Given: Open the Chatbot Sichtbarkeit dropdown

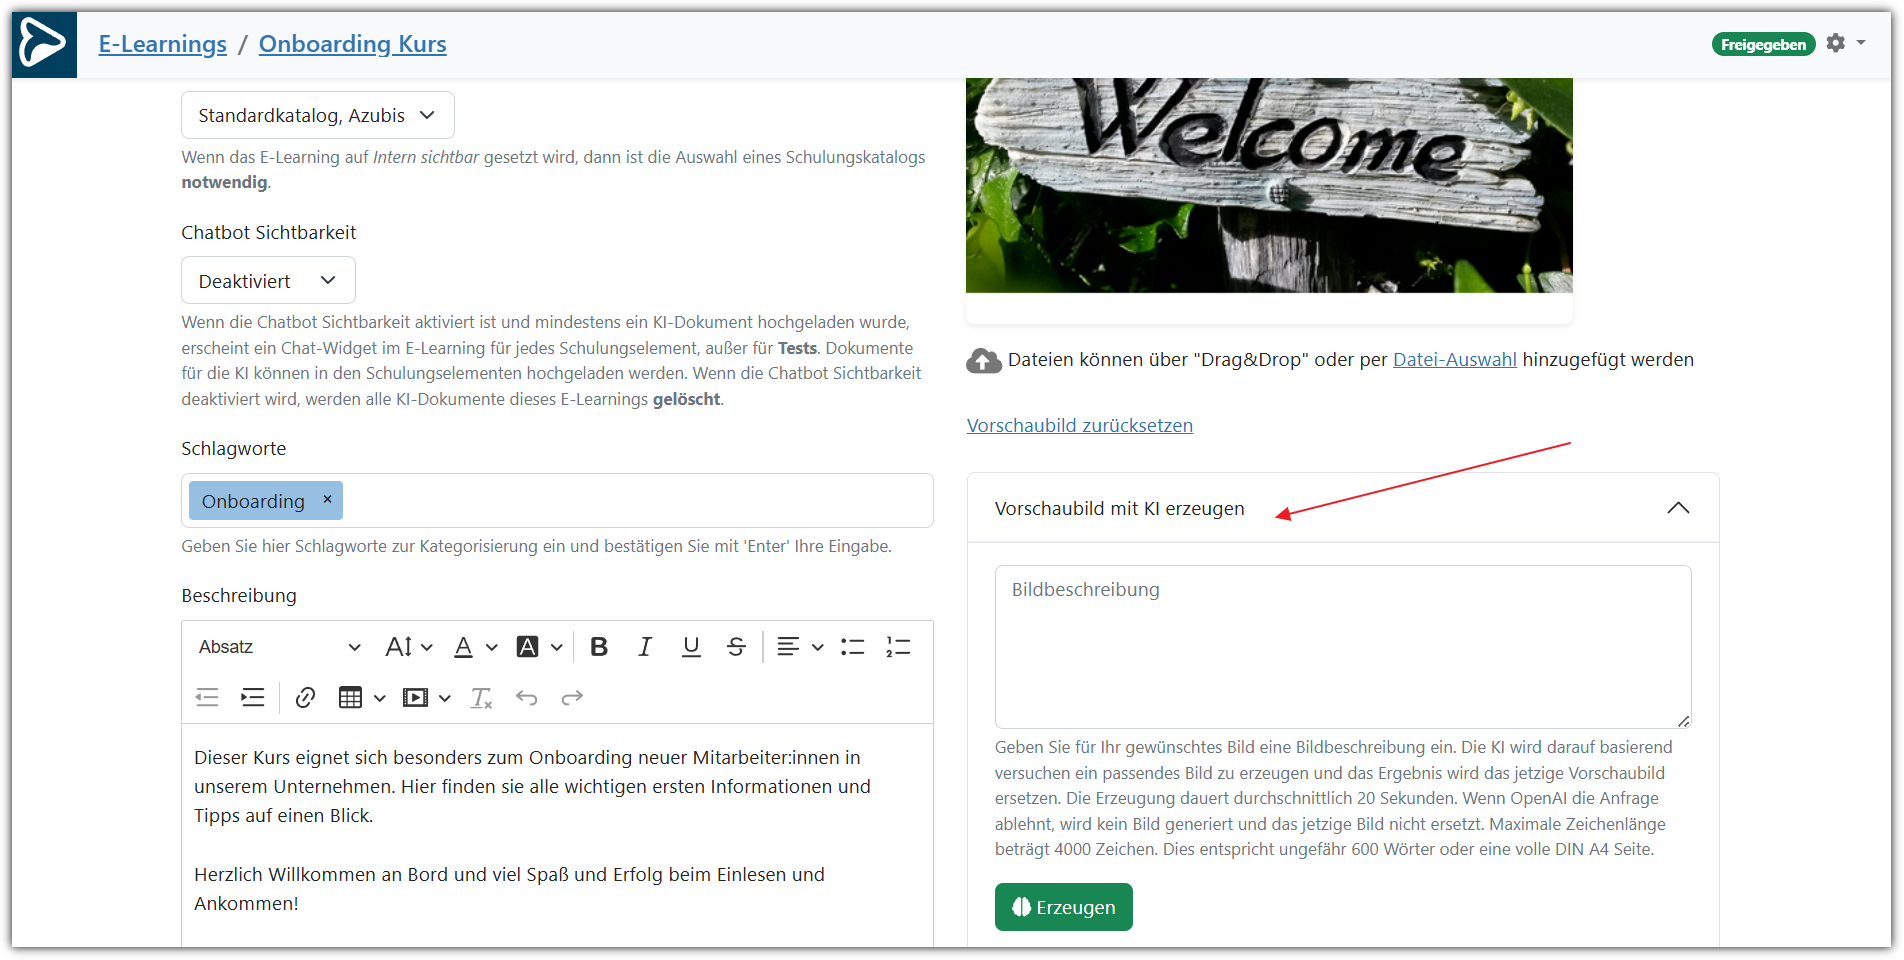Looking at the screenshot, I should pyautogui.click(x=268, y=281).
